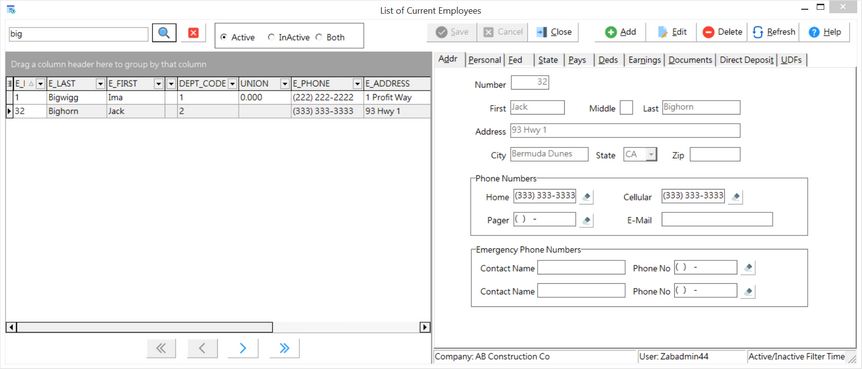
Task: Clear the Pager number with eraser icon
Action: point(587,221)
